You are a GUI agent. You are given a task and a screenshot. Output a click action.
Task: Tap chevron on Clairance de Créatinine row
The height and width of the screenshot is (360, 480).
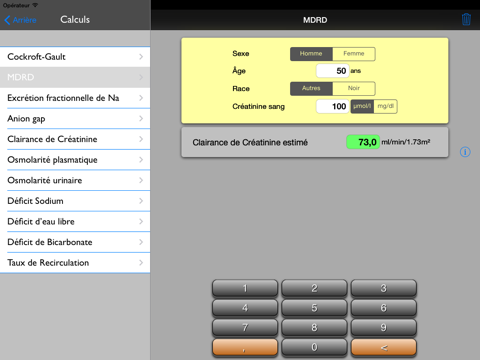point(141,139)
